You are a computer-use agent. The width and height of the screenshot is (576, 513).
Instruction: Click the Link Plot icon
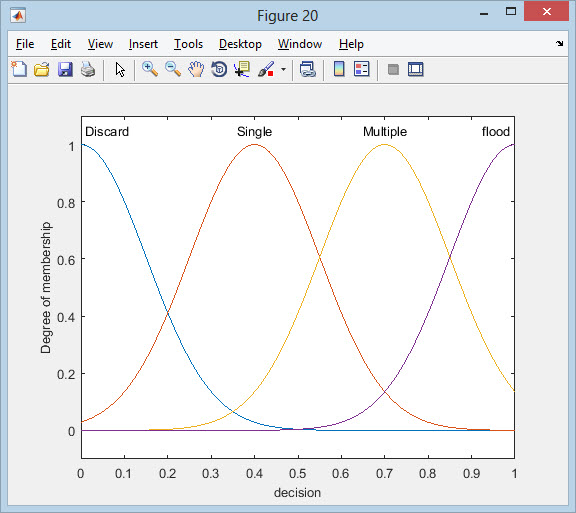[307, 69]
